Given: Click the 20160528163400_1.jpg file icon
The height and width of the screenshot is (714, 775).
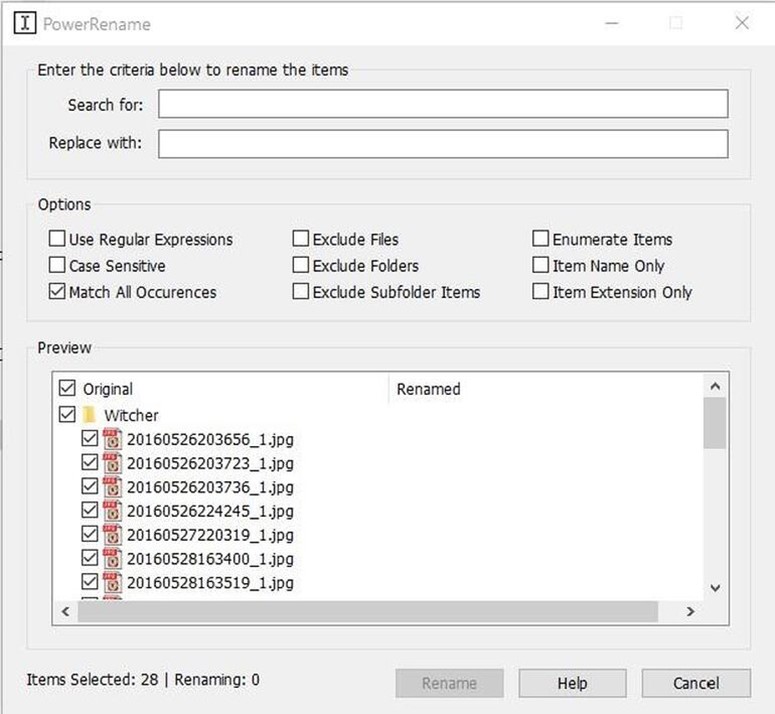Looking at the screenshot, I should [112, 558].
